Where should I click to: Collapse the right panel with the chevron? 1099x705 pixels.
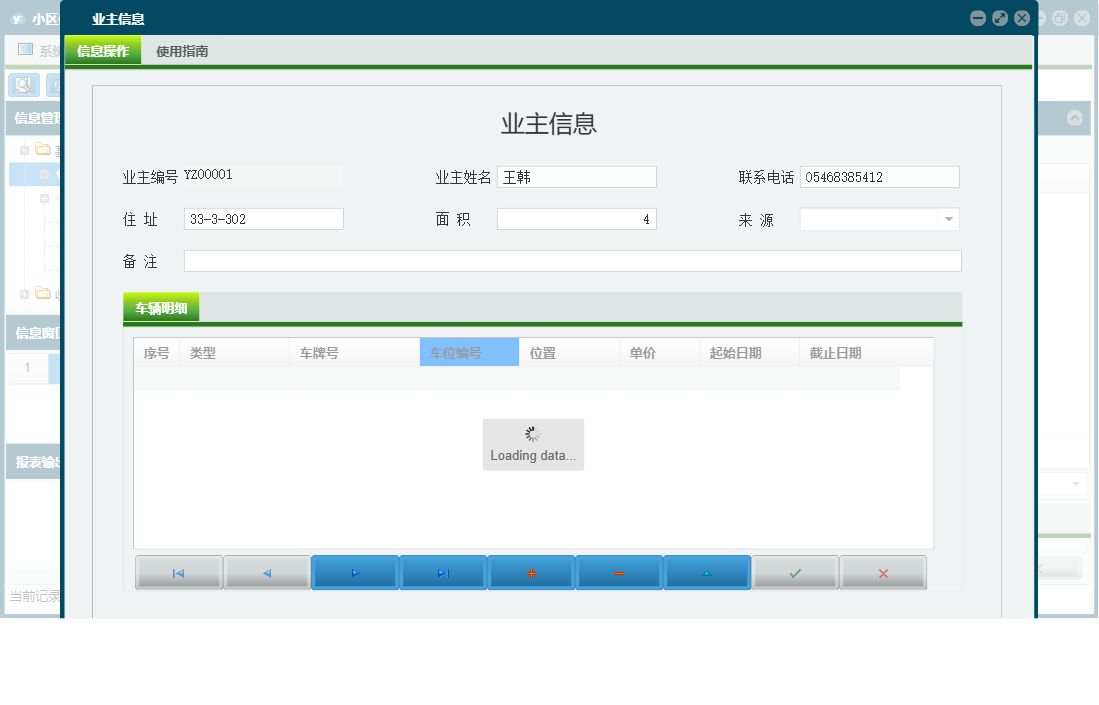point(1076,117)
